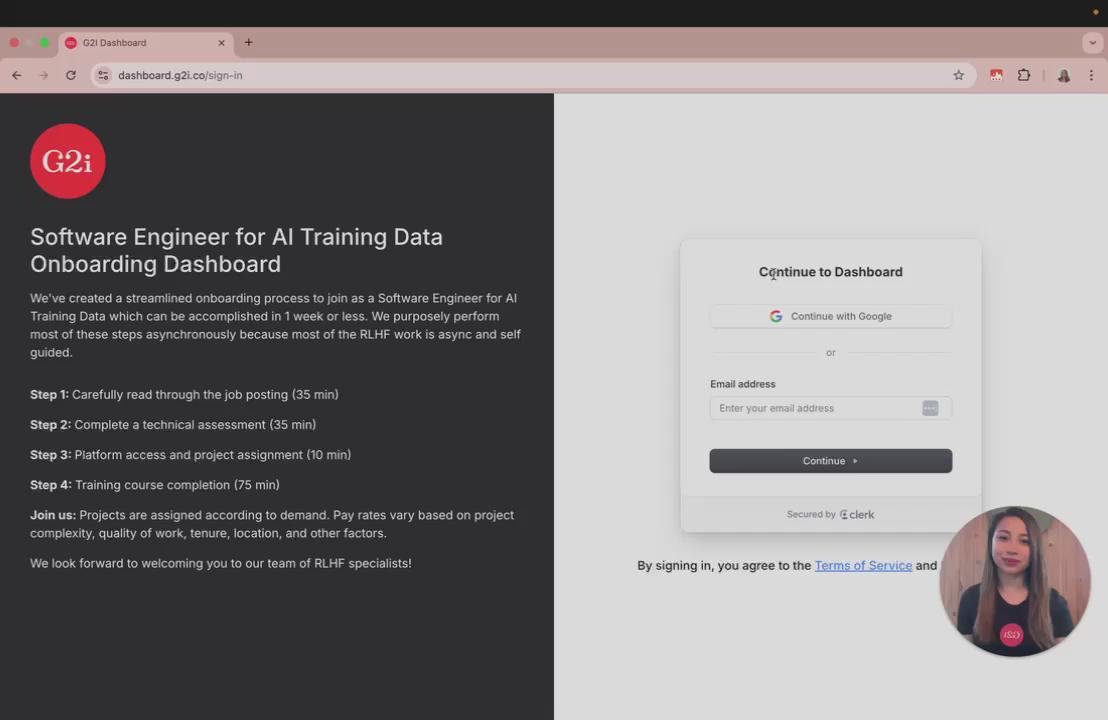Click the browser forward arrow
The image size is (1108, 720).
tap(44, 75)
